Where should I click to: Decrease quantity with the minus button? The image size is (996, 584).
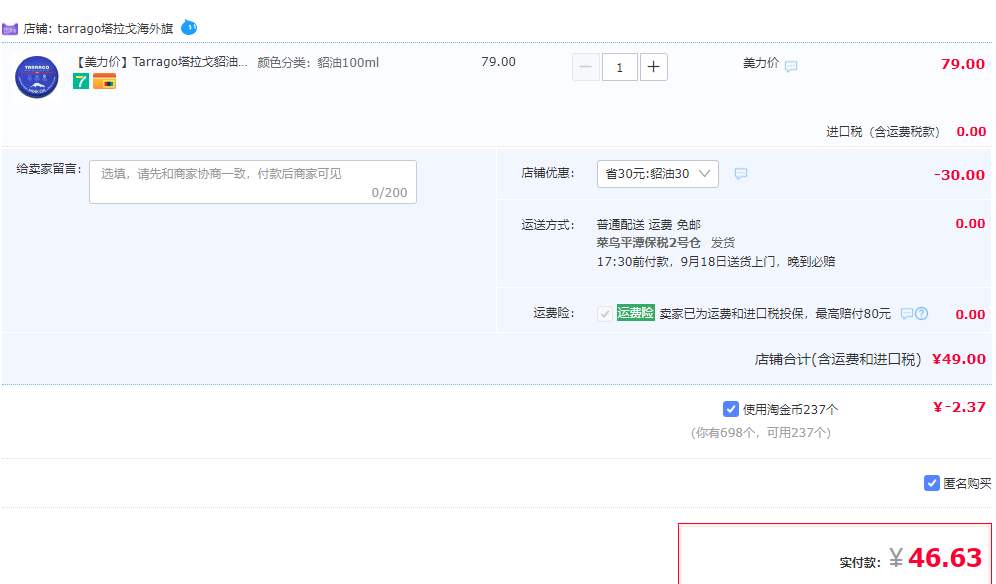586,67
